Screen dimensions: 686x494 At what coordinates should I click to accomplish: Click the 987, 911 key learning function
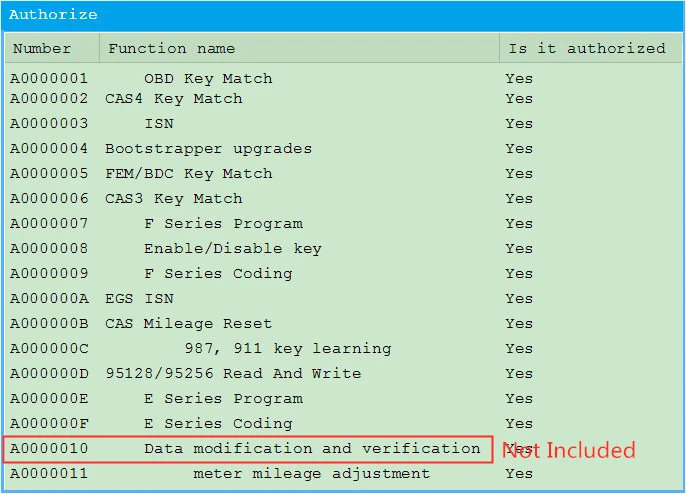[288, 349]
